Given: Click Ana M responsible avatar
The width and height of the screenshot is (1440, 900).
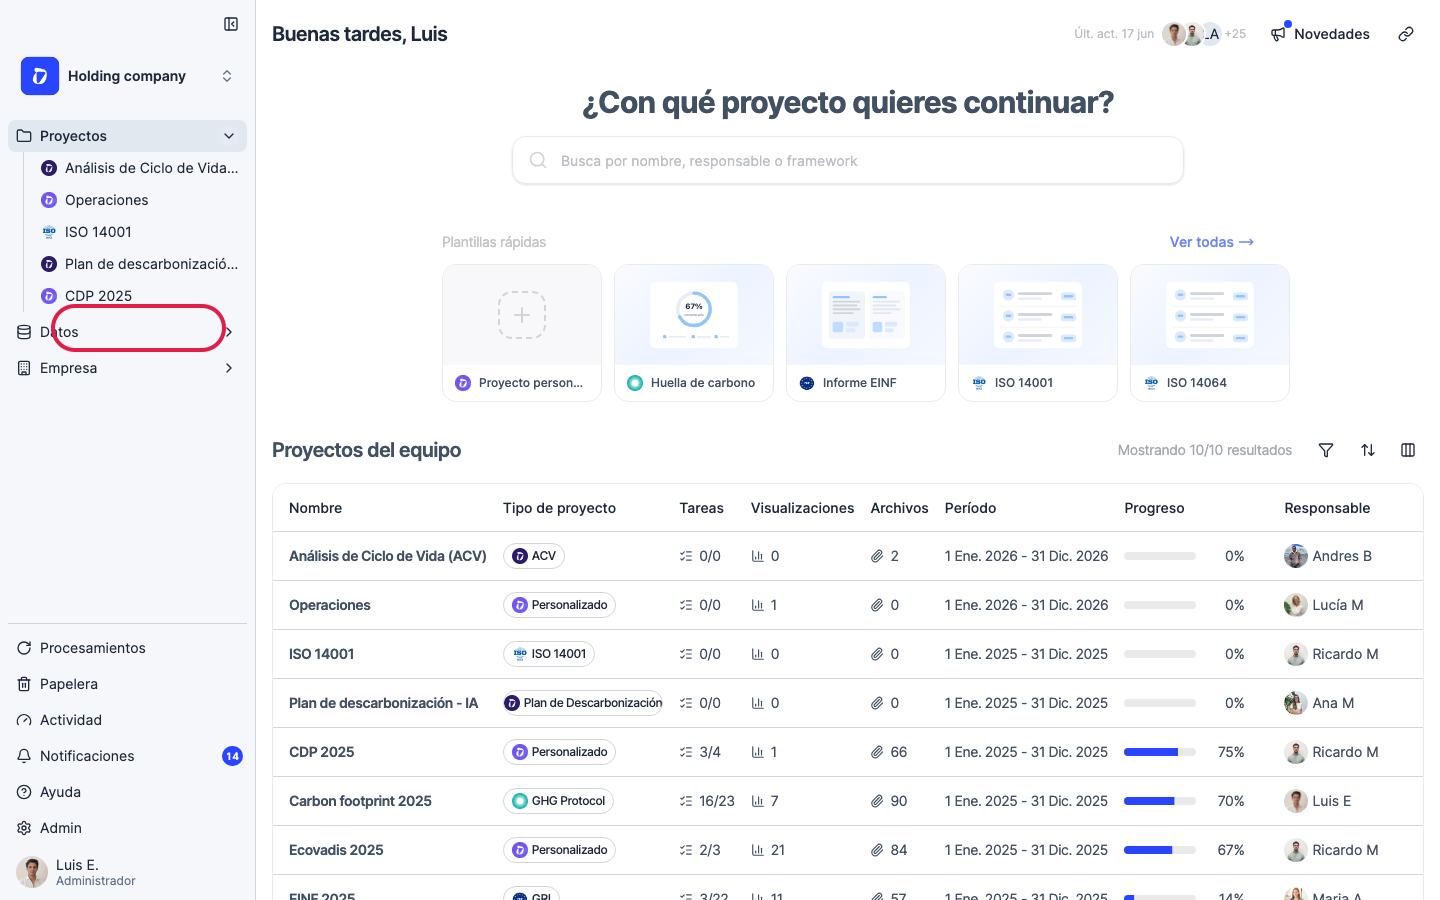Looking at the screenshot, I should [x=1296, y=703].
